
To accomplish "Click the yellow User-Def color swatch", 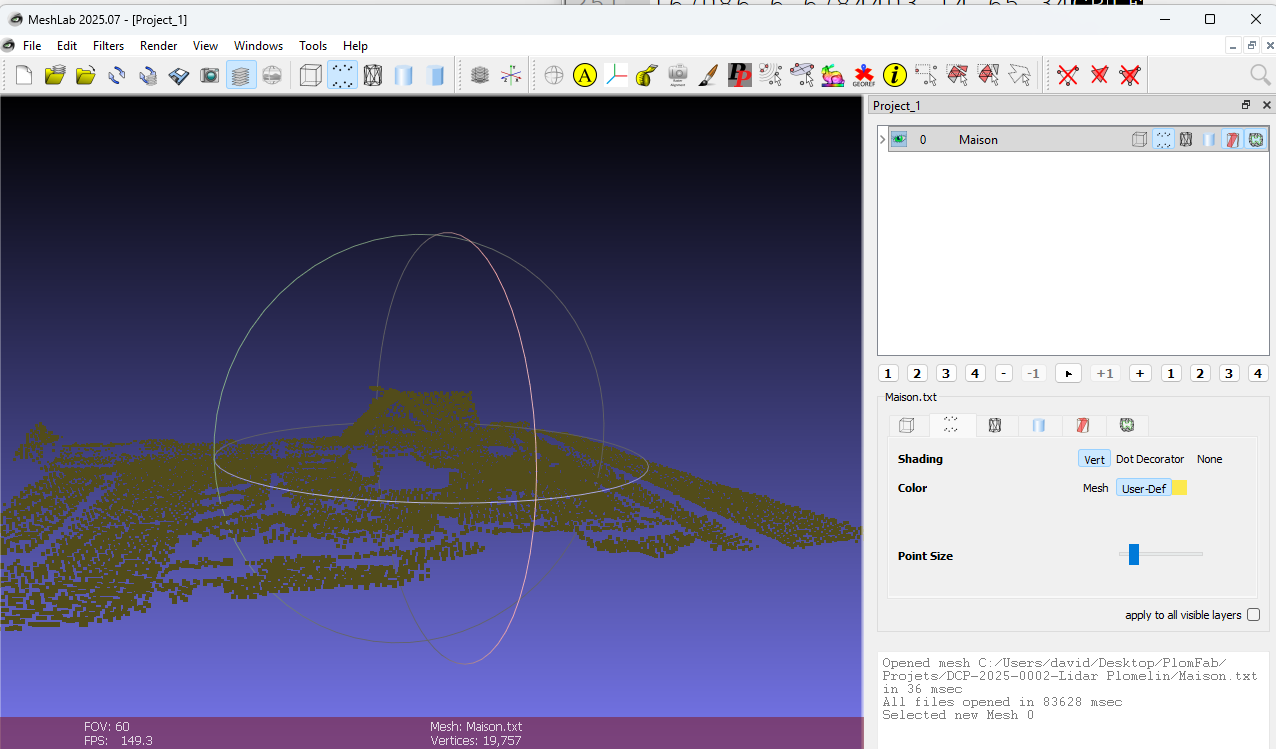I will coord(1180,488).
